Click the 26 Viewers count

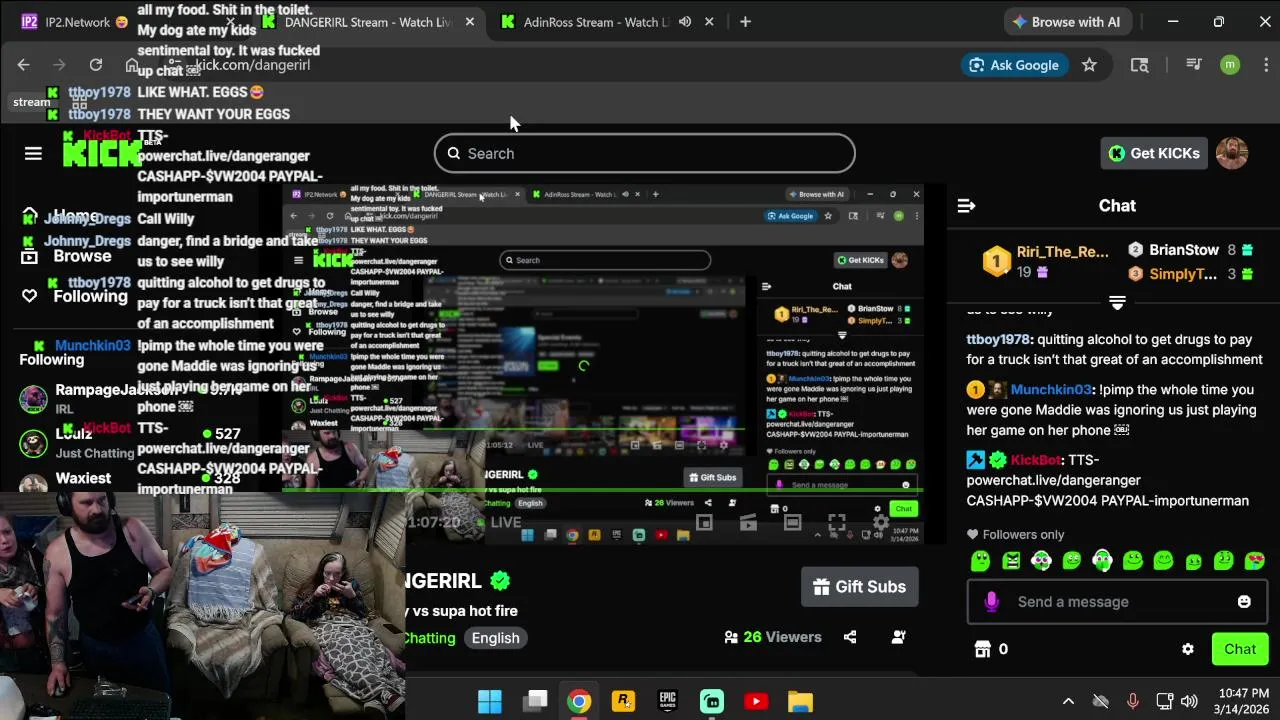click(772, 637)
